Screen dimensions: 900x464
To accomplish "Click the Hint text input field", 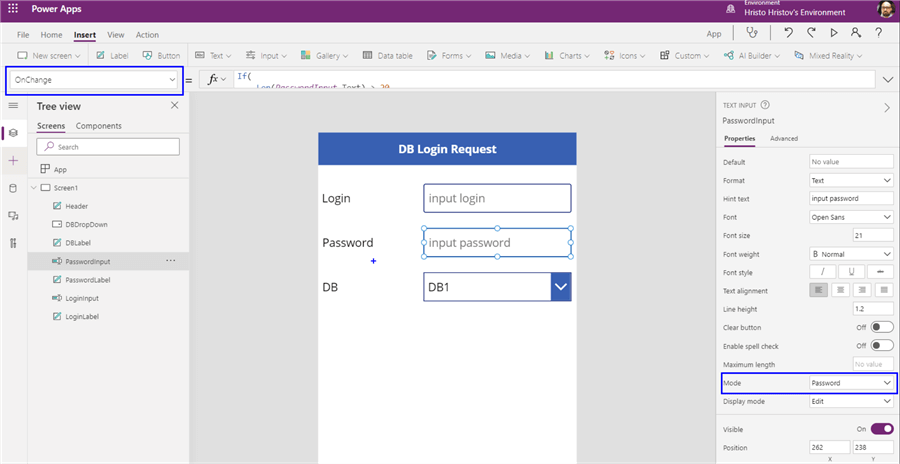I will (x=851, y=199).
